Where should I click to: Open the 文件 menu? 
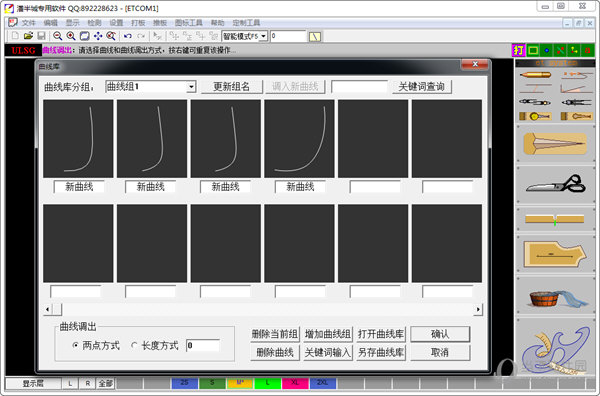click(28, 23)
